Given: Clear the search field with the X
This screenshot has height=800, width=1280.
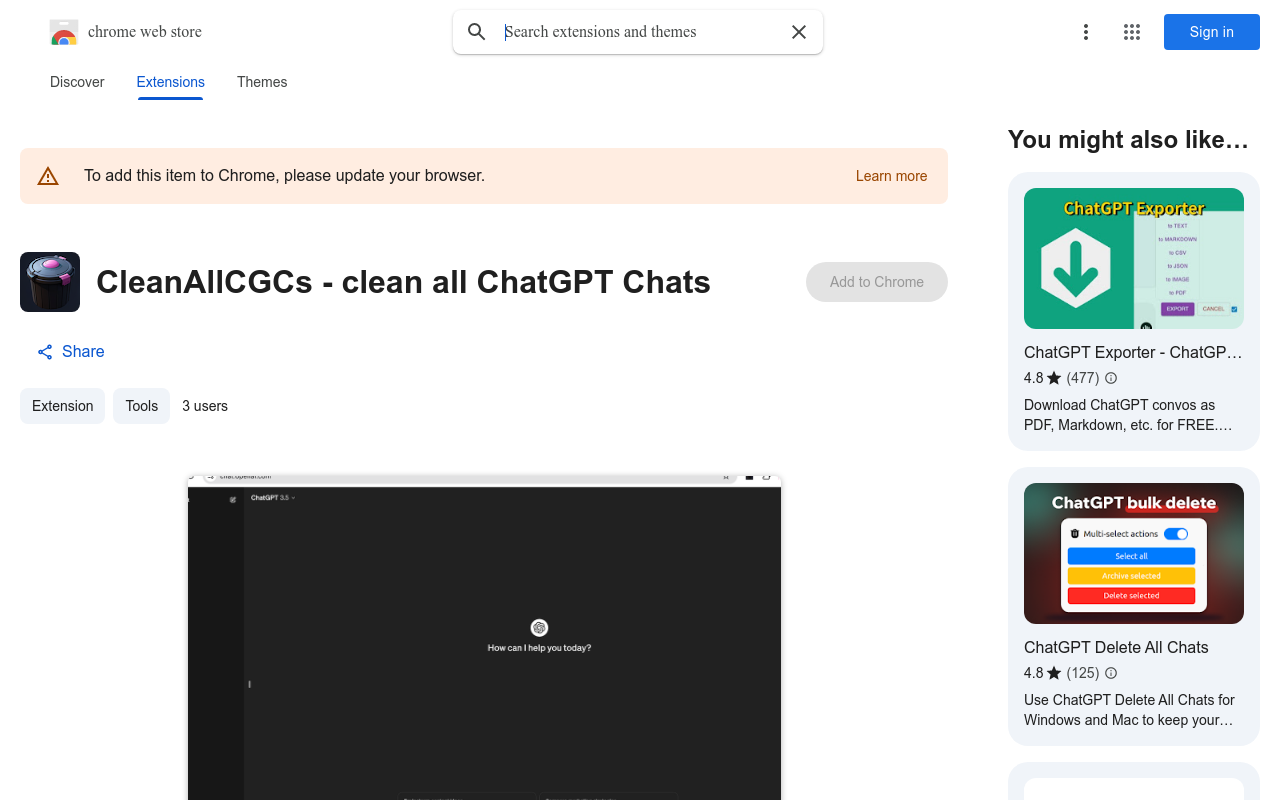Looking at the screenshot, I should (798, 32).
